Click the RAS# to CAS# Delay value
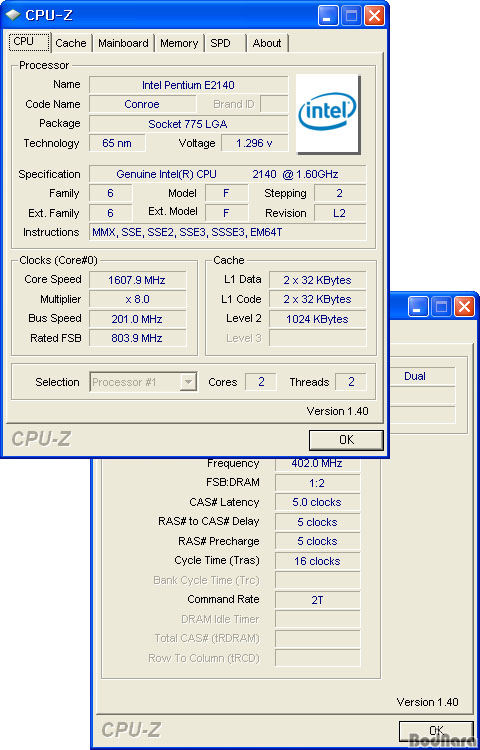Image resolution: width=480 pixels, height=750 pixels. click(317, 522)
